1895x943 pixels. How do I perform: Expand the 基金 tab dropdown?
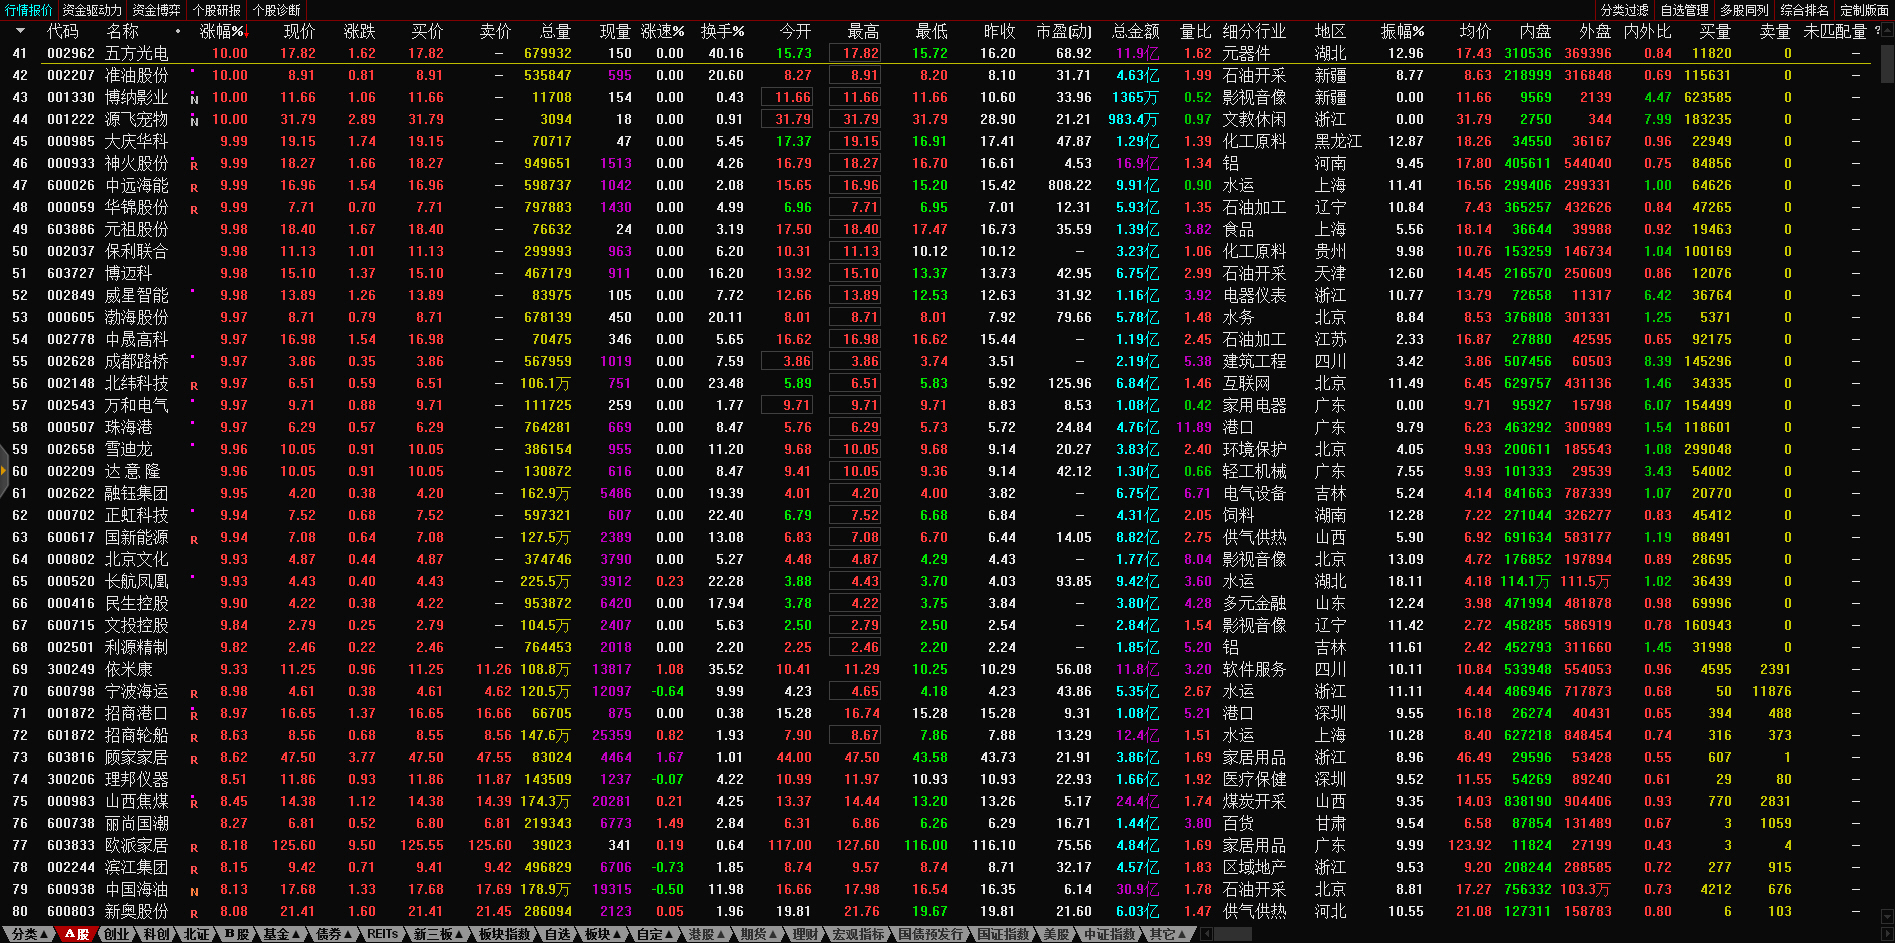click(281, 934)
